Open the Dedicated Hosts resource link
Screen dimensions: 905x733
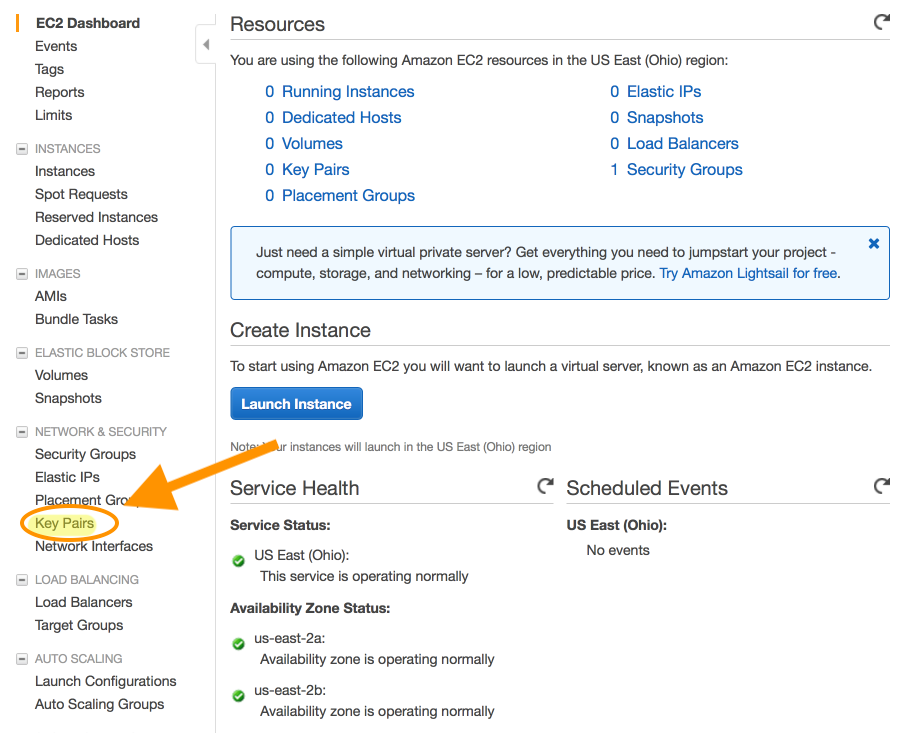pos(342,118)
